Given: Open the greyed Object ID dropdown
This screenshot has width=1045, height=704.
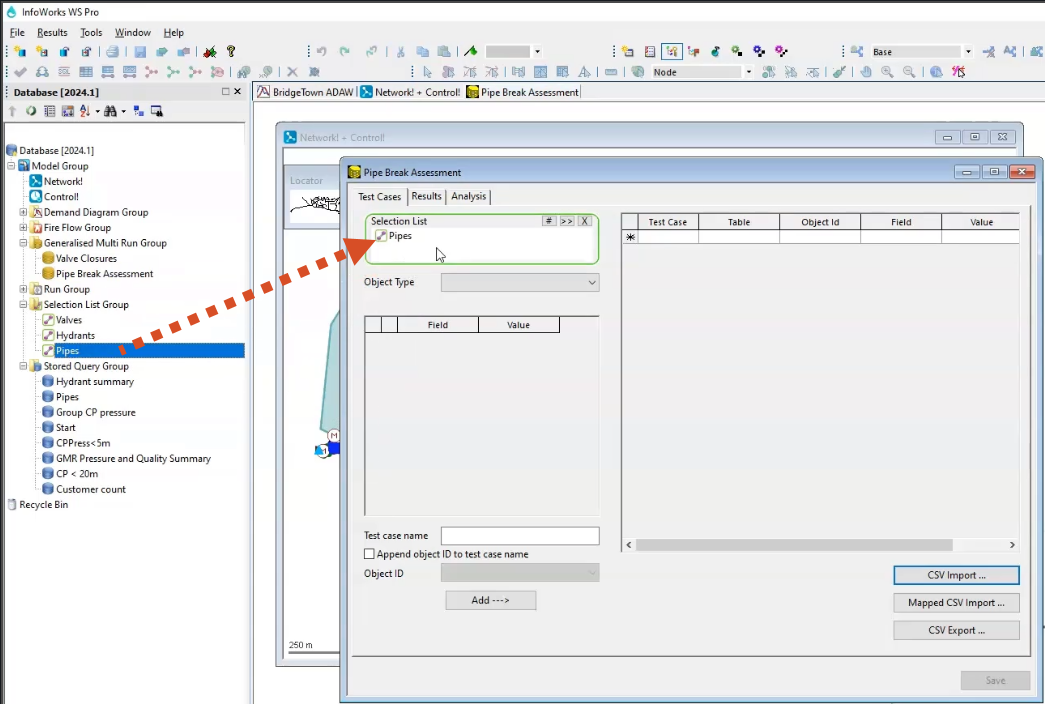Looking at the screenshot, I should pyautogui.click(x=520, y=573).
